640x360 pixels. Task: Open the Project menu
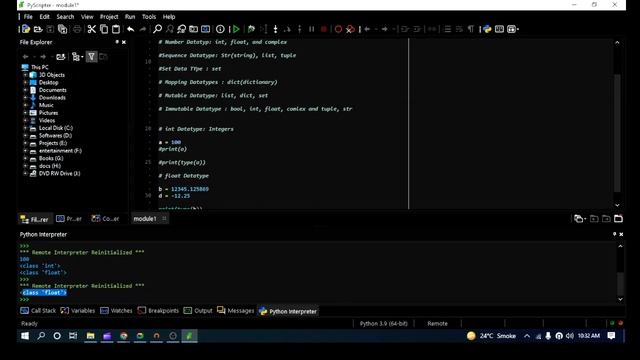(x=109, y=17)
